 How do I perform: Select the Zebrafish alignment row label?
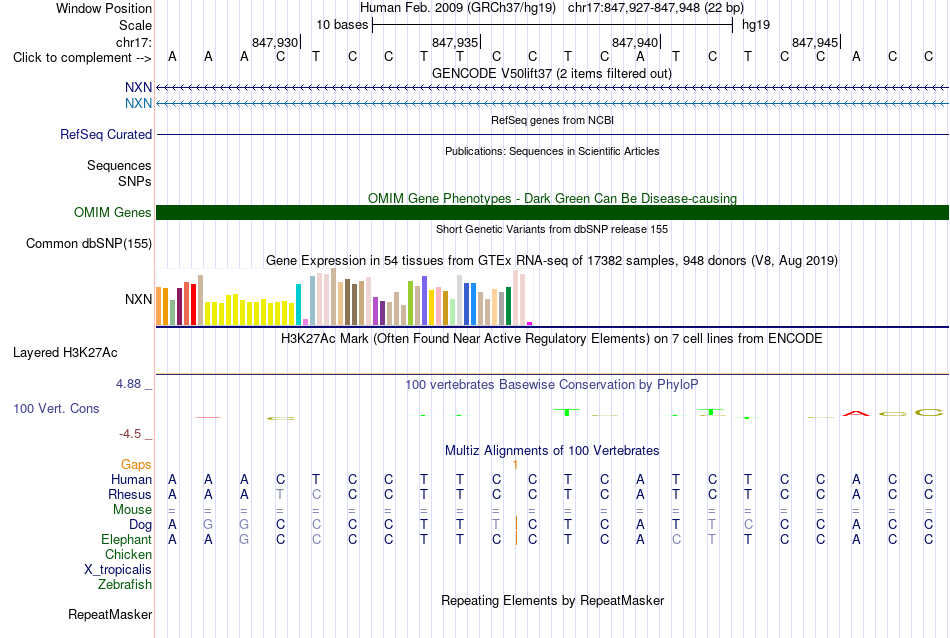pos(125,585)
